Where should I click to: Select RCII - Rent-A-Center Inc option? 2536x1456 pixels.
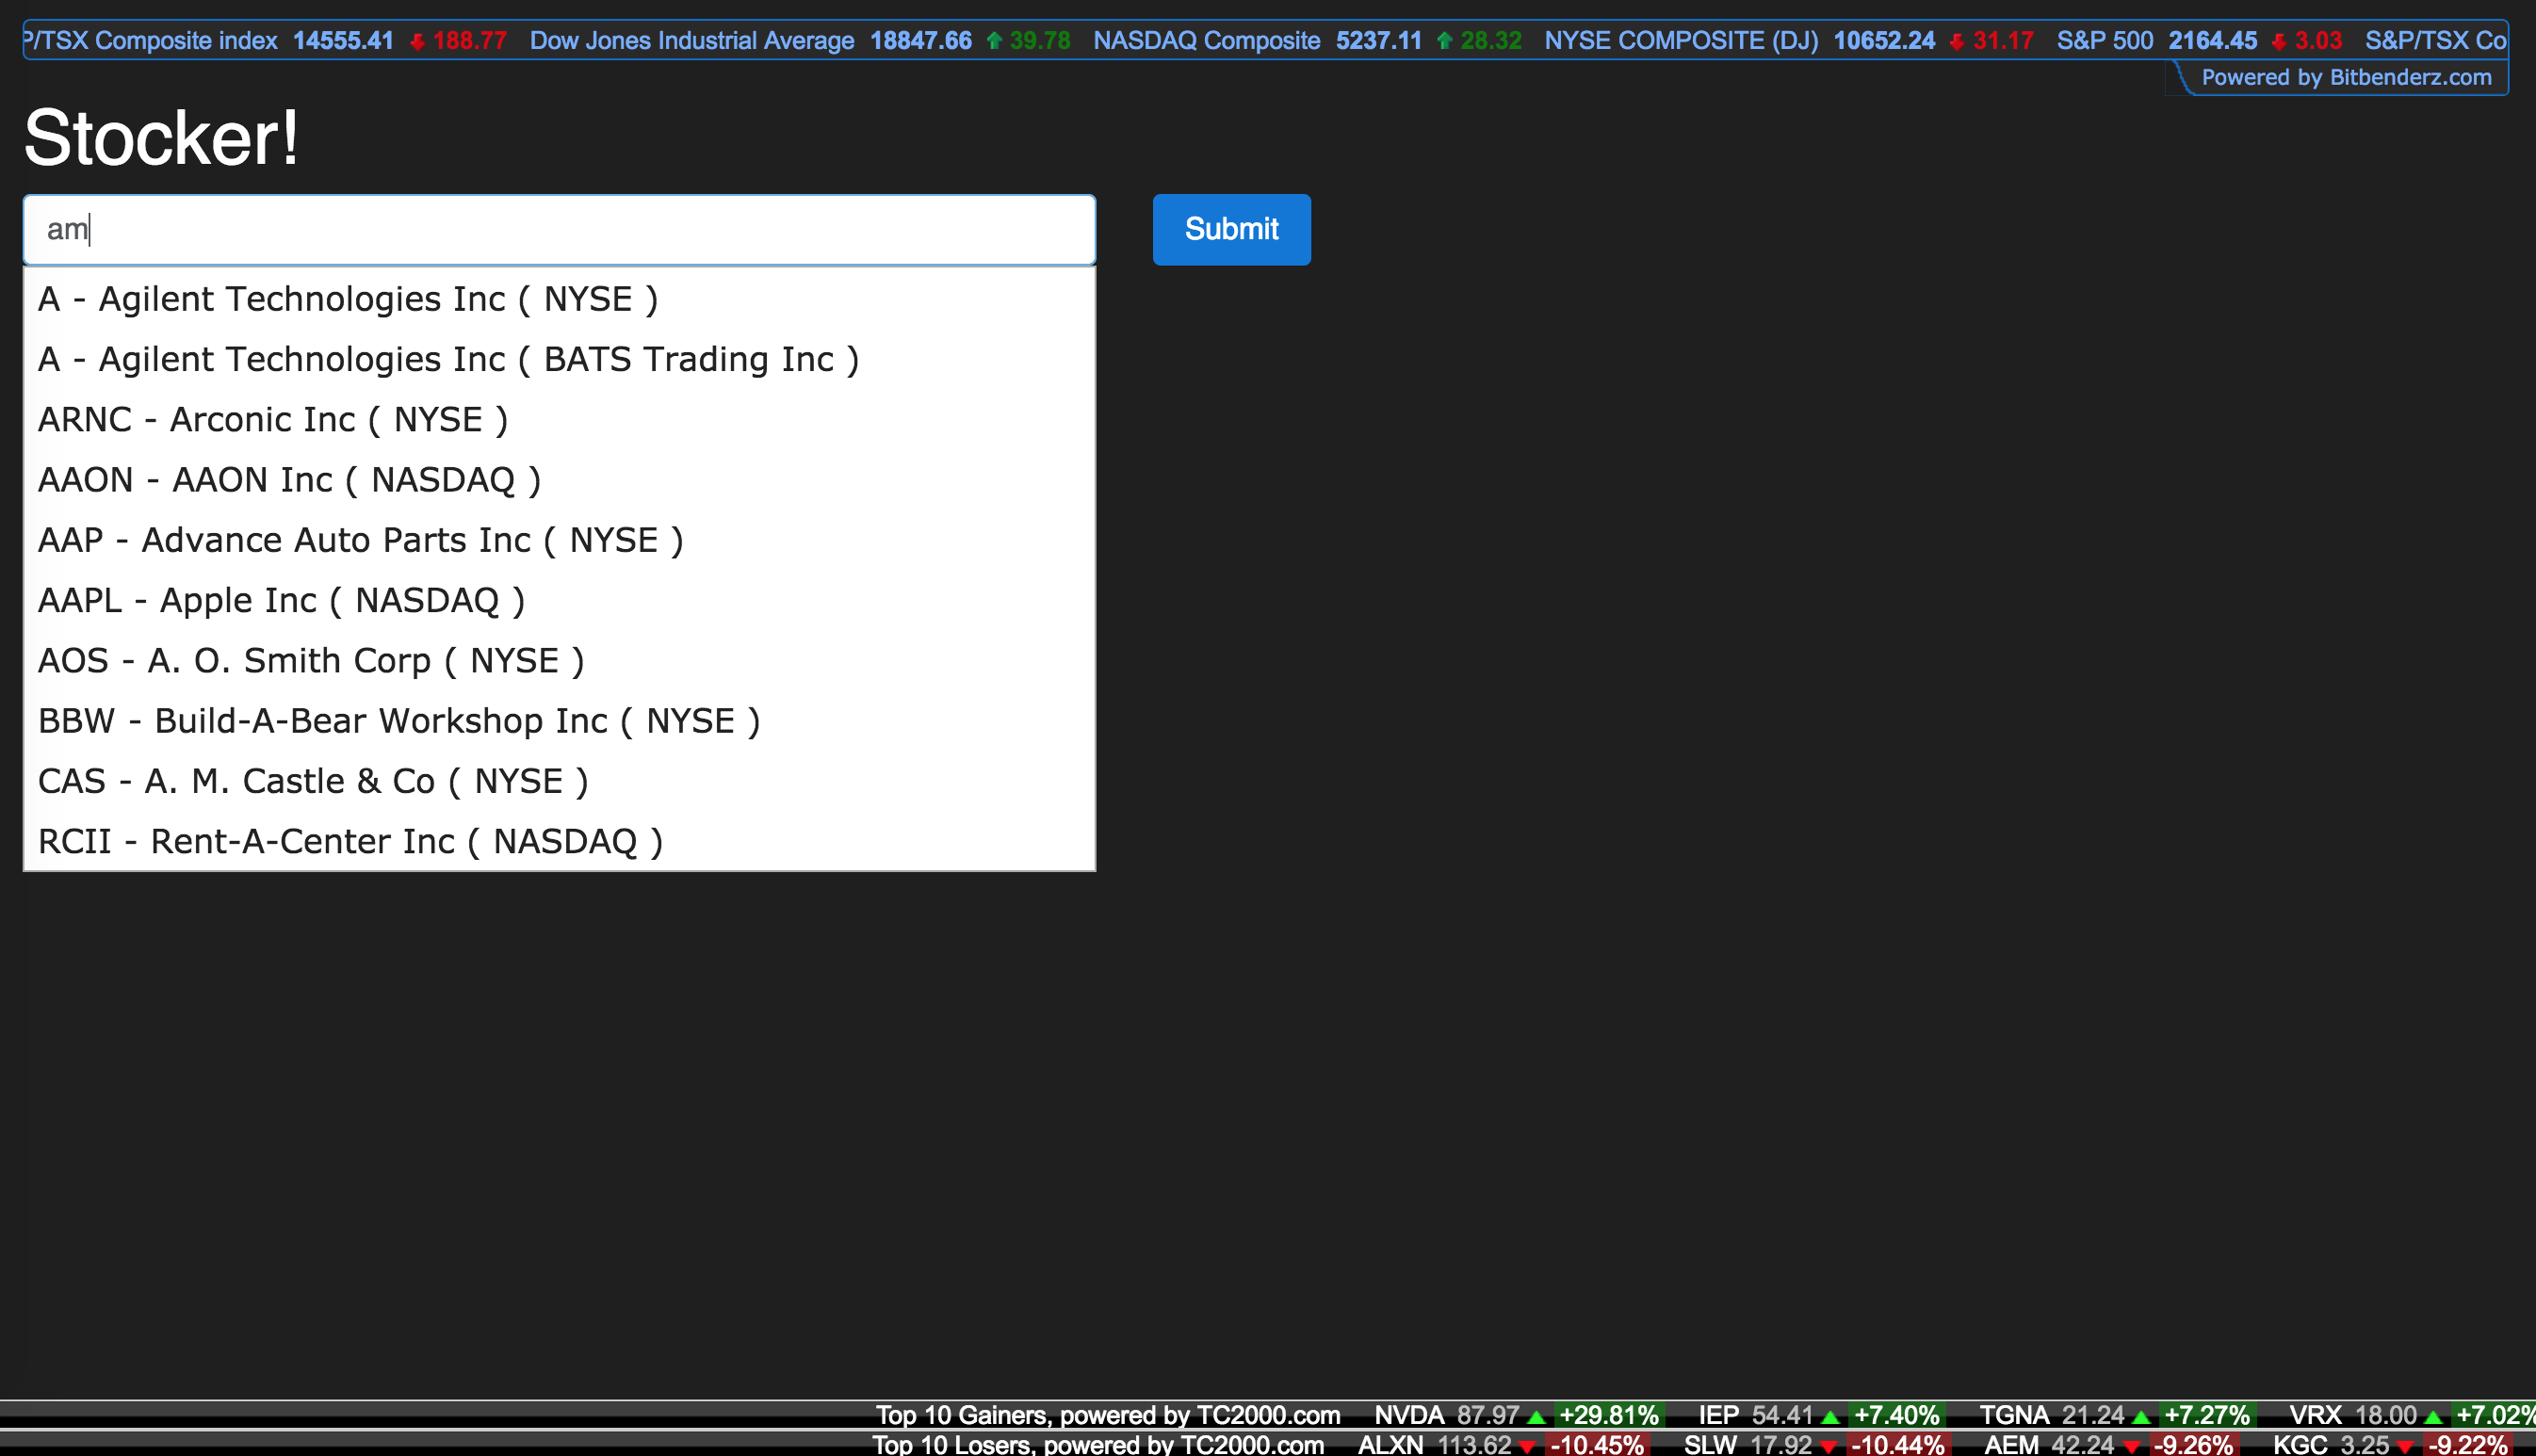pos(350,841)
